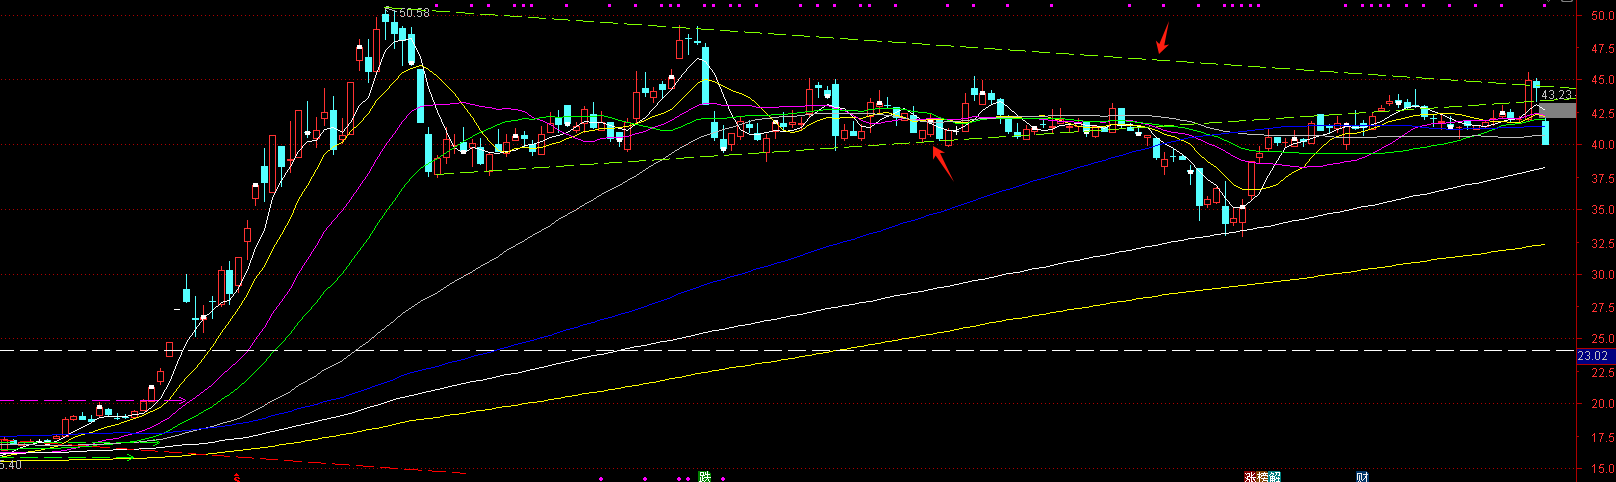Screen dimensions: 1616x482
Task: Click the 50.58 high price label
Action: coord(412,12)
